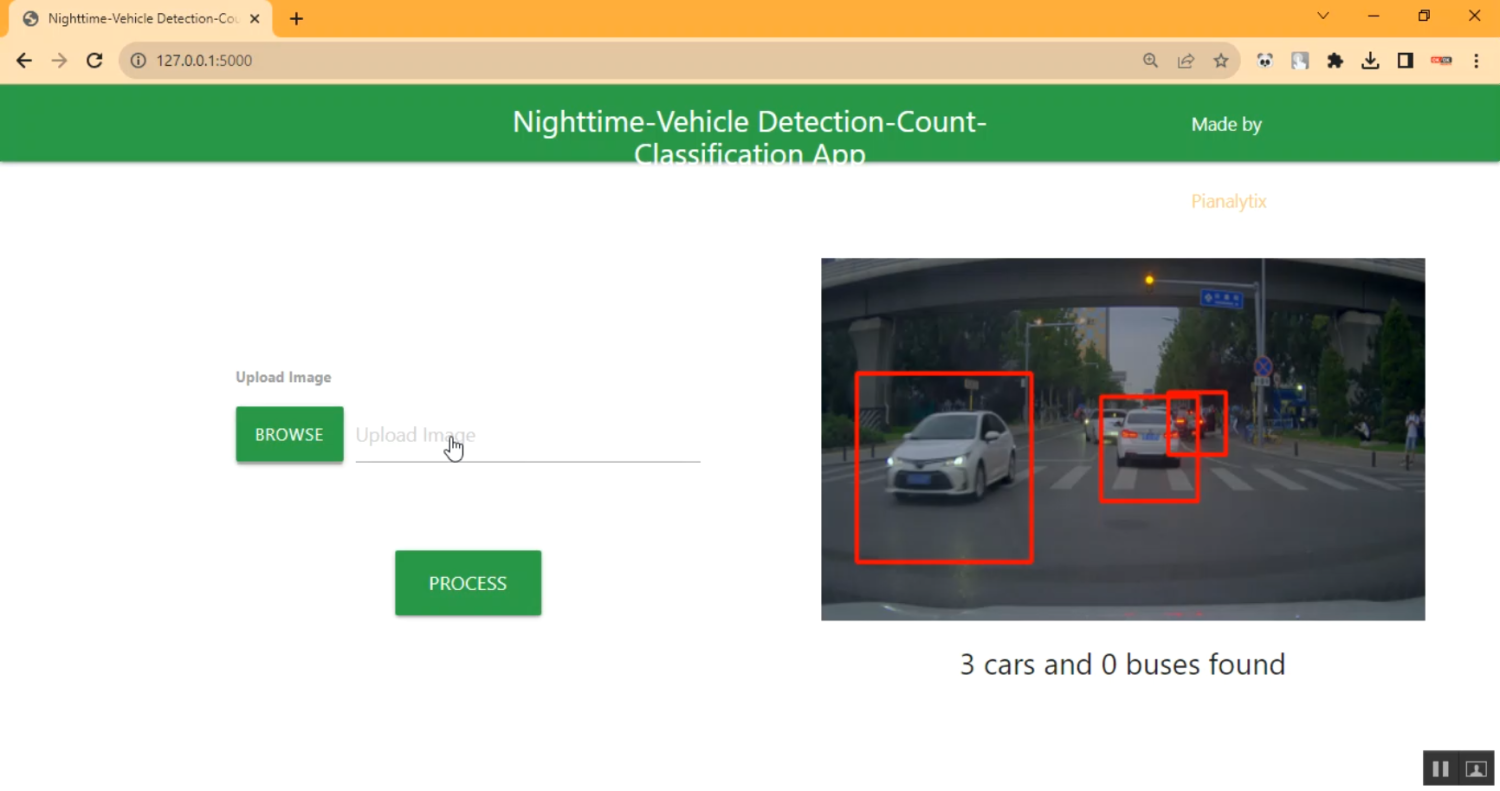
Task: Click the site info lock icon
Action: (x=137, y=60)
